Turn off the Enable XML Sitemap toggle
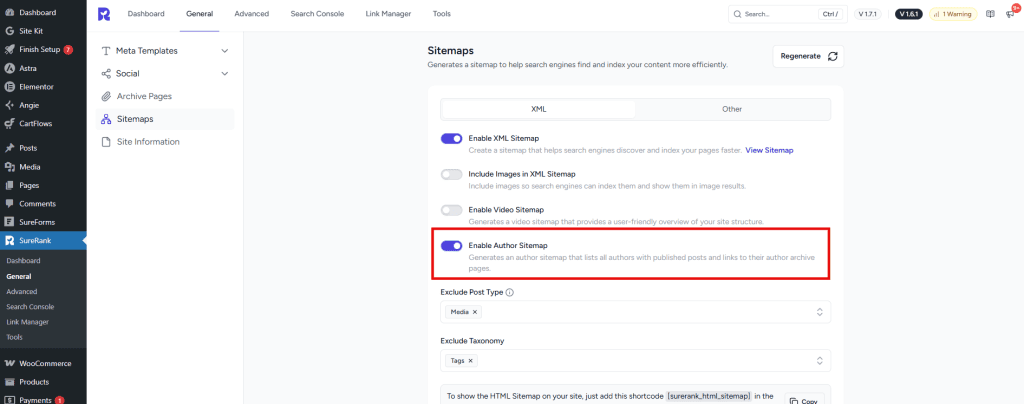The image size is (1024, 404). (451, 139)
